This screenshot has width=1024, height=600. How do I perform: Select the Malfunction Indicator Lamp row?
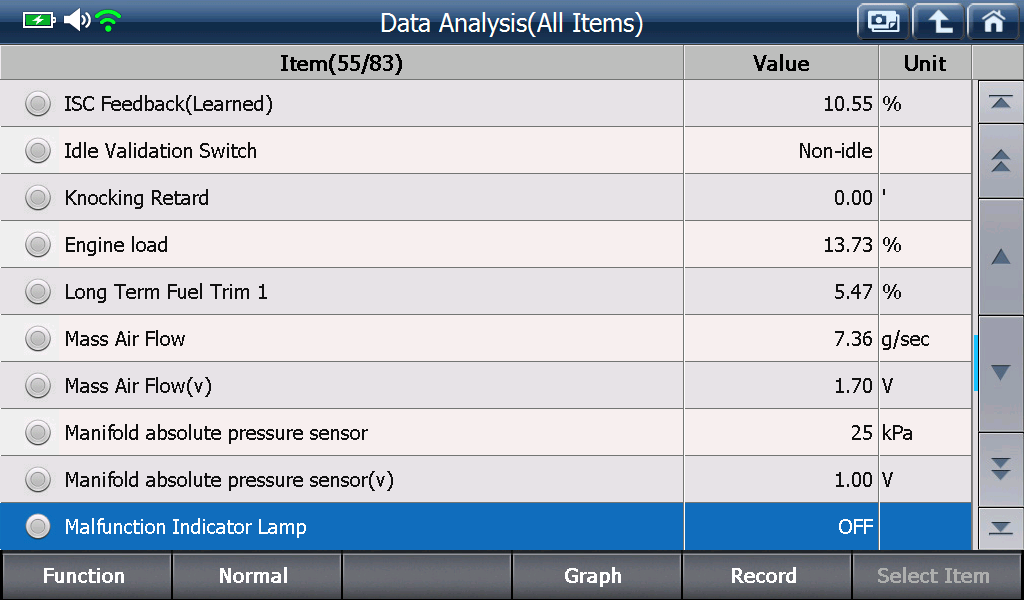coord(486,526)
